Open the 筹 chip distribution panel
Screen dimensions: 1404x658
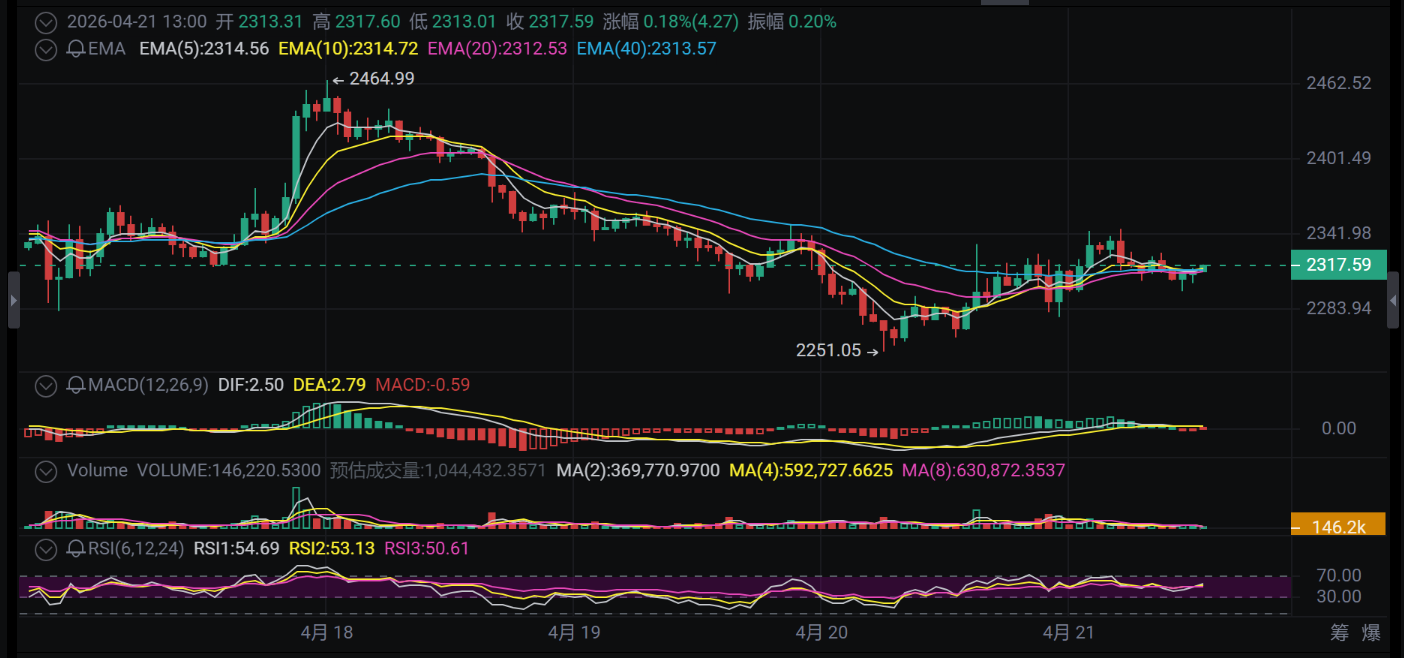coord(1339,632)
